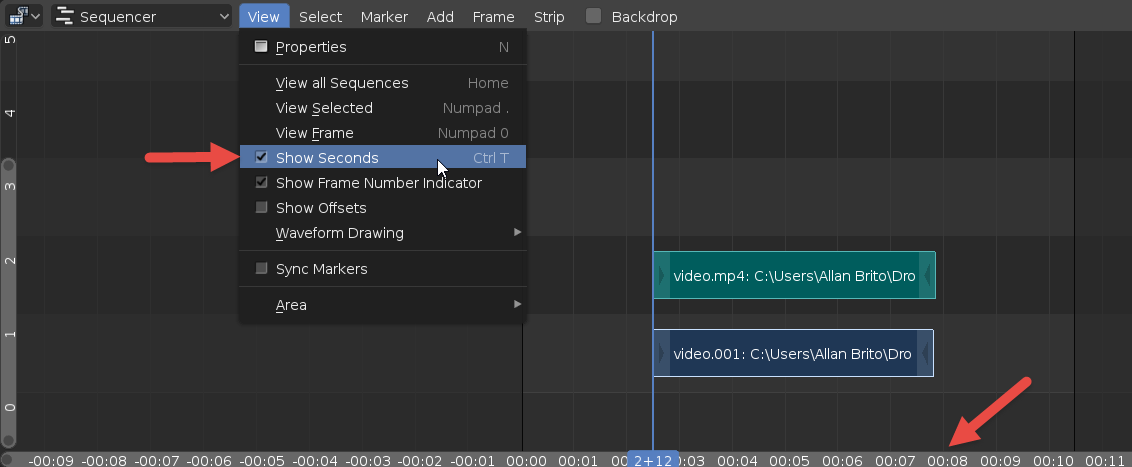Disable the Show Seconds checkbox
1132x467 pixels.
tap(261, 158)
